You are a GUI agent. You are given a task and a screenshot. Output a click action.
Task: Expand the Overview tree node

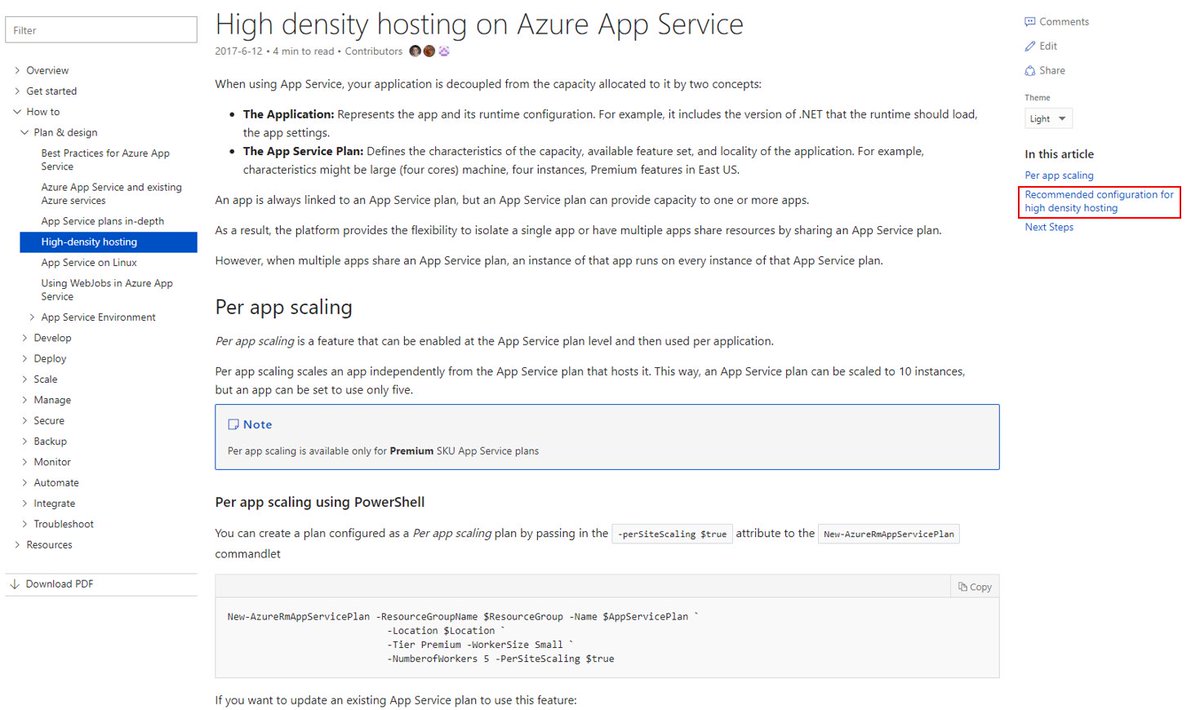[17, 71]
